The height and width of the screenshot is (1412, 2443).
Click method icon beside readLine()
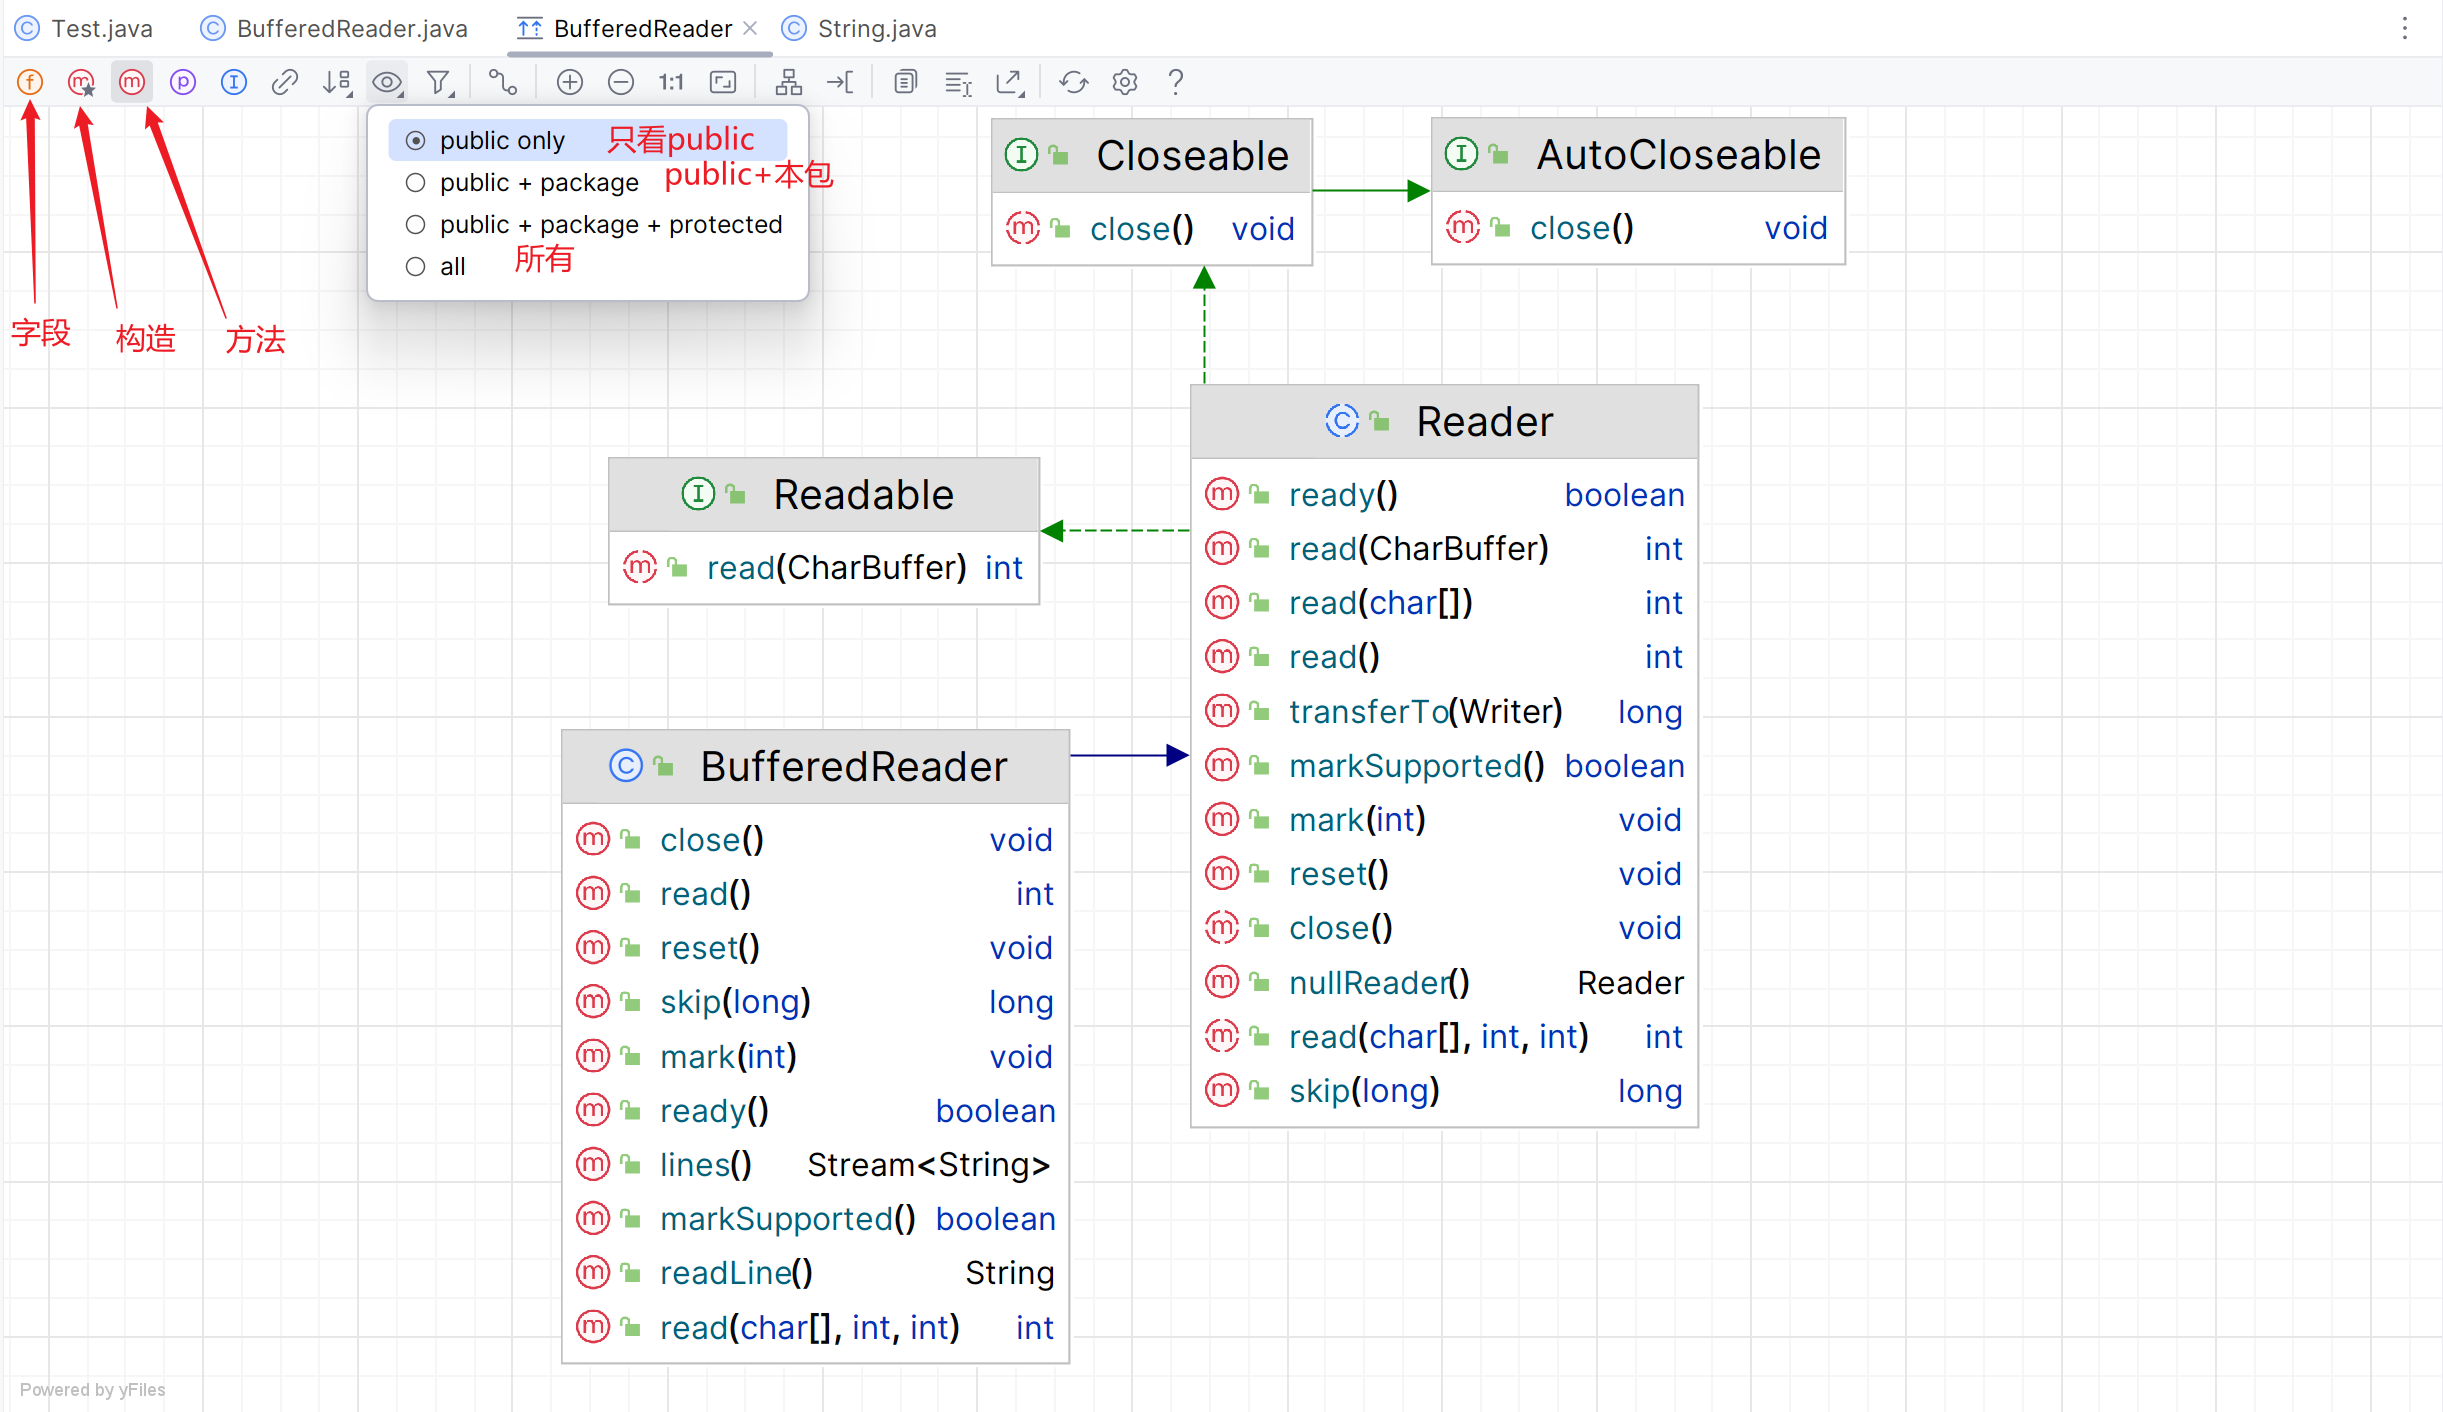tap(593, 1272)
